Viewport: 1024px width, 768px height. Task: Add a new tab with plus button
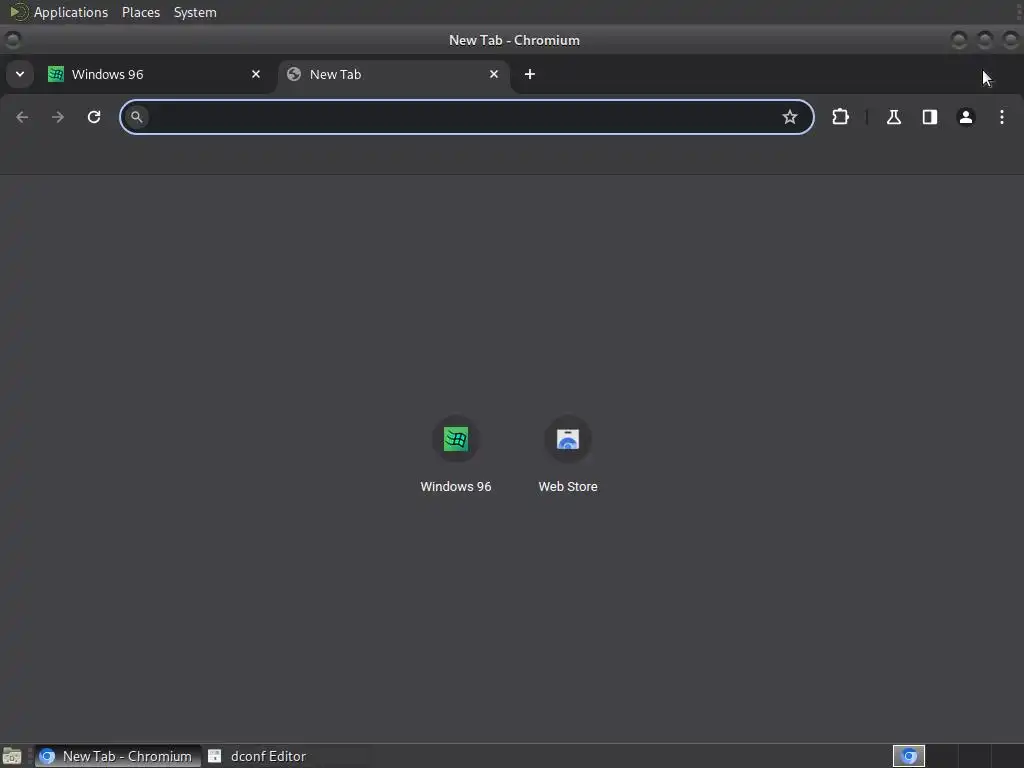[x=530, y=74]
